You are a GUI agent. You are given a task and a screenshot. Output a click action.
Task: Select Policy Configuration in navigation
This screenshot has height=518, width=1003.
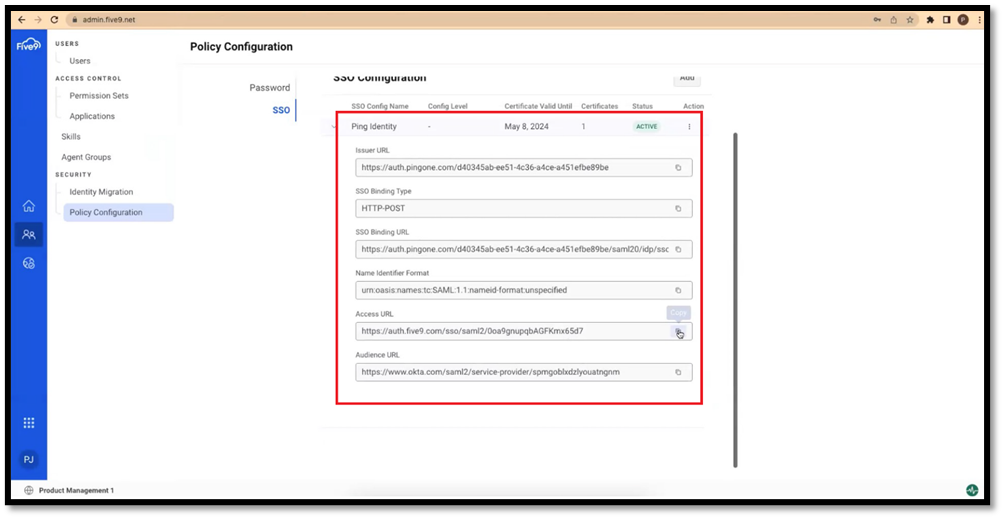tap(118, 212)
